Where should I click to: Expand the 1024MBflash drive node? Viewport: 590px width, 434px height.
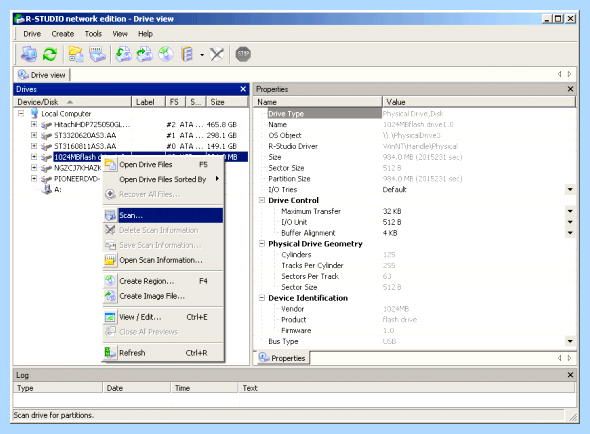[34, 157]
